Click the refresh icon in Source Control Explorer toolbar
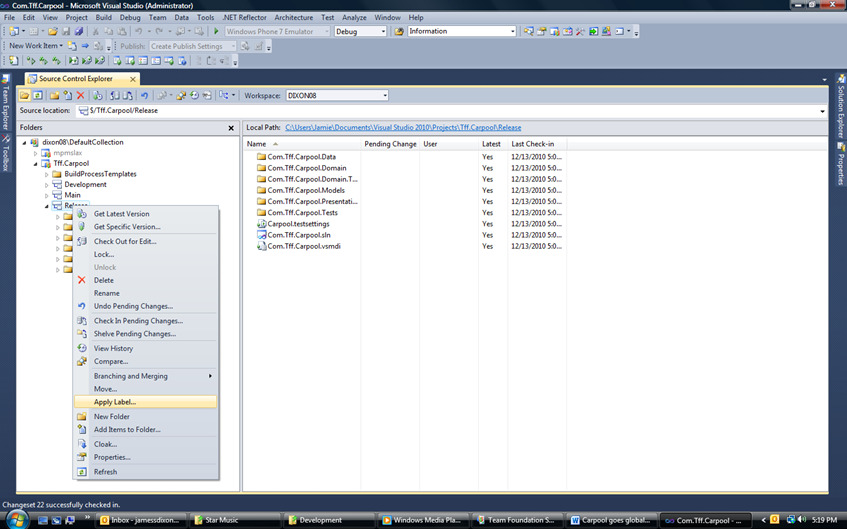 38,96
